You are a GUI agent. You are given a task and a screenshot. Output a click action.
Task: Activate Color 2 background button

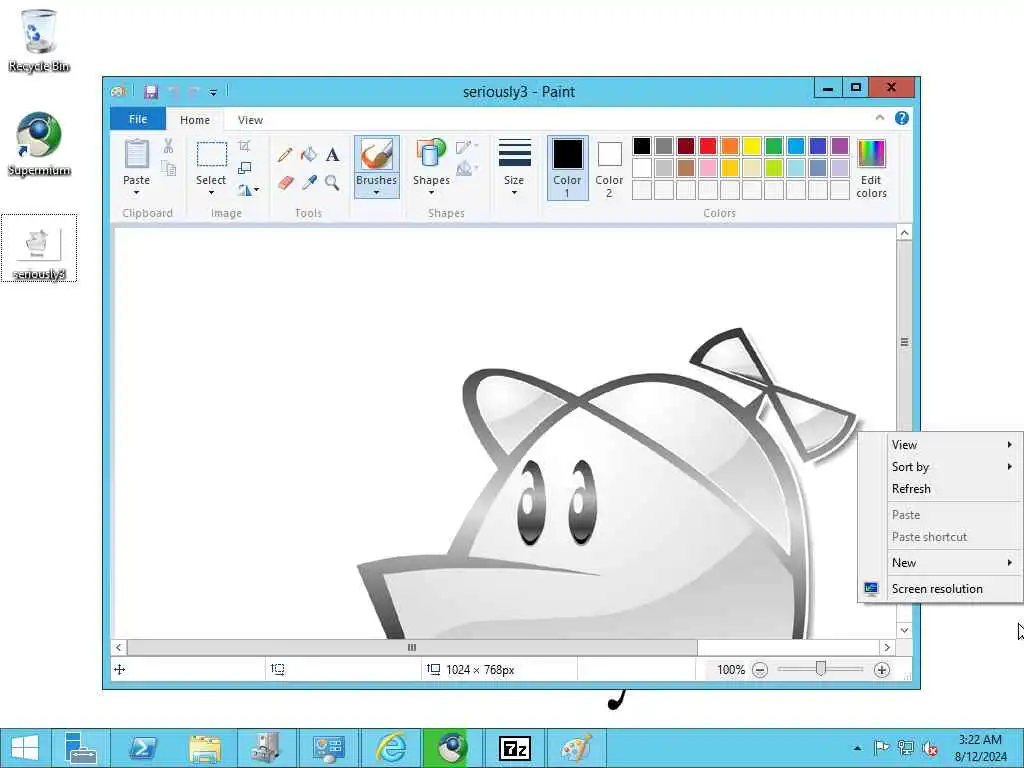(x=609, y=168)
